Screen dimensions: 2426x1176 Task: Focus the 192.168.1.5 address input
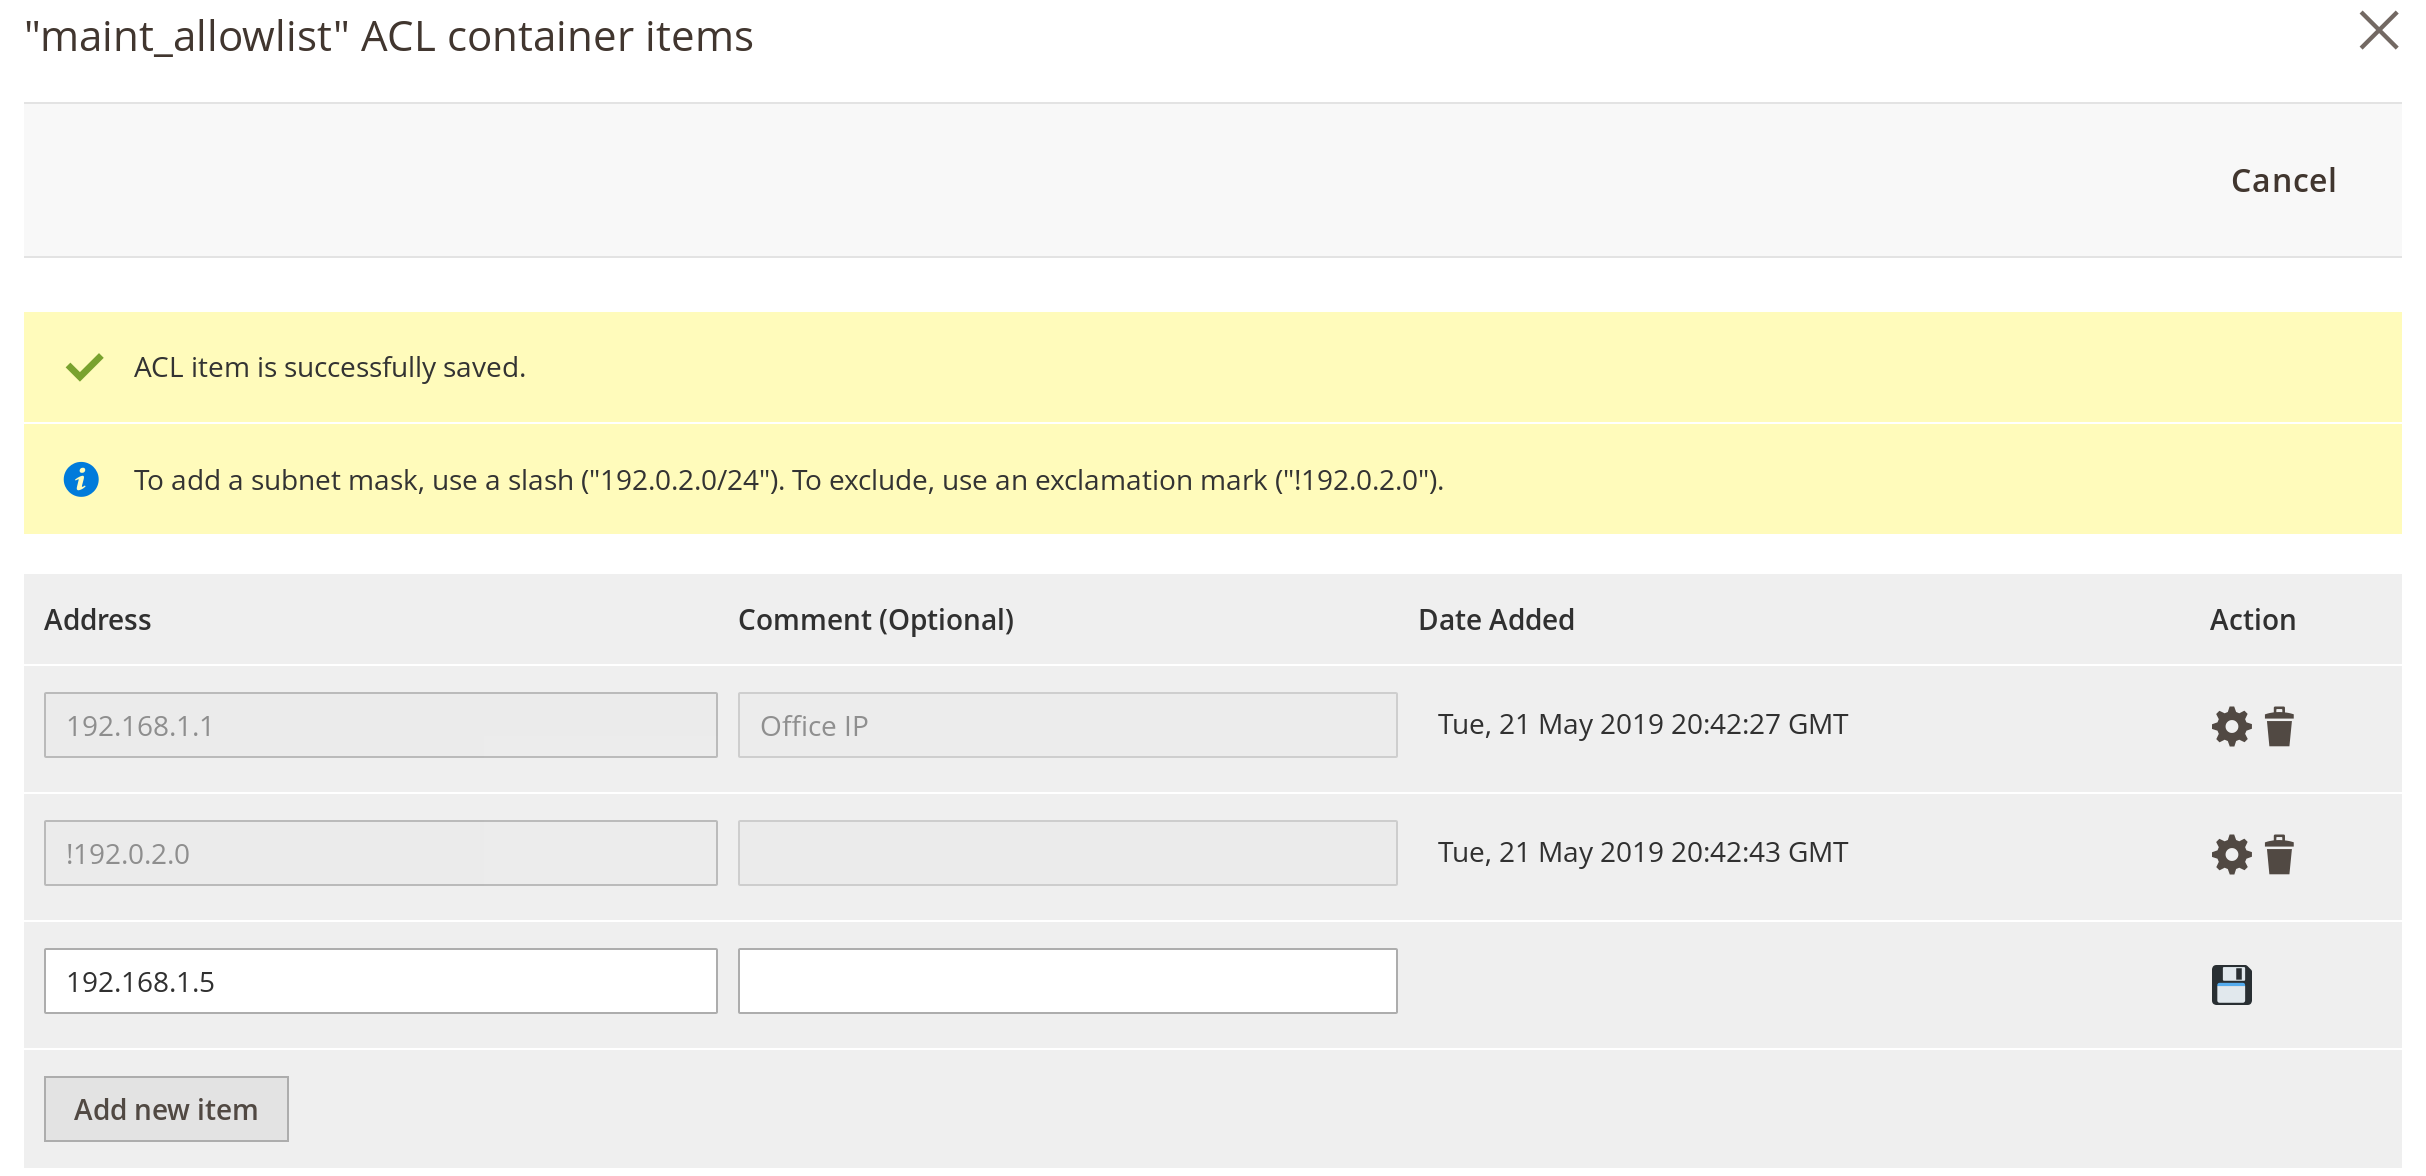pyautogui.click(x=380, y=981)
